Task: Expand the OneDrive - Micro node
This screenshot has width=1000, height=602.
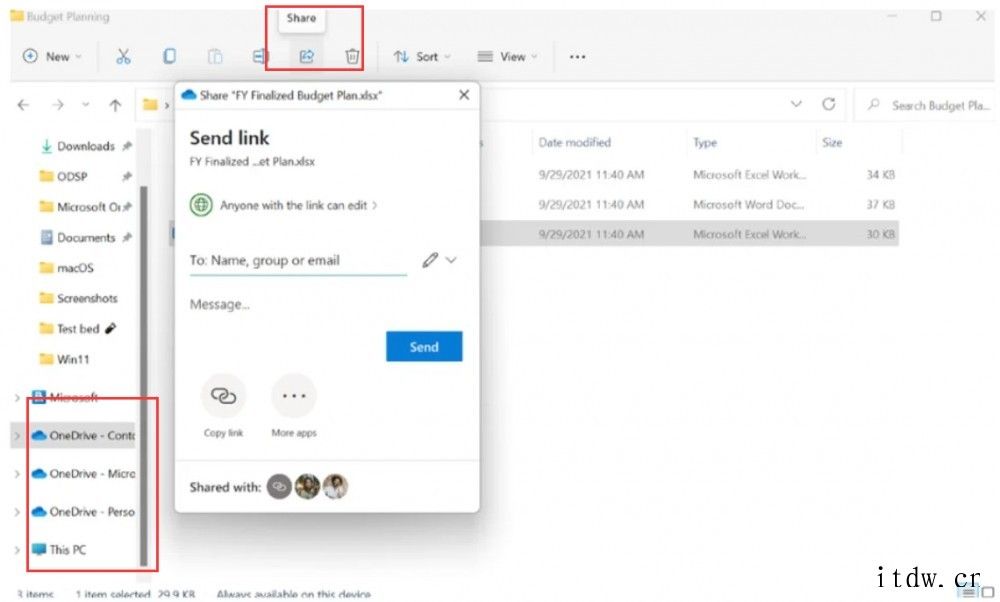Action: click(x=17, y=474)
